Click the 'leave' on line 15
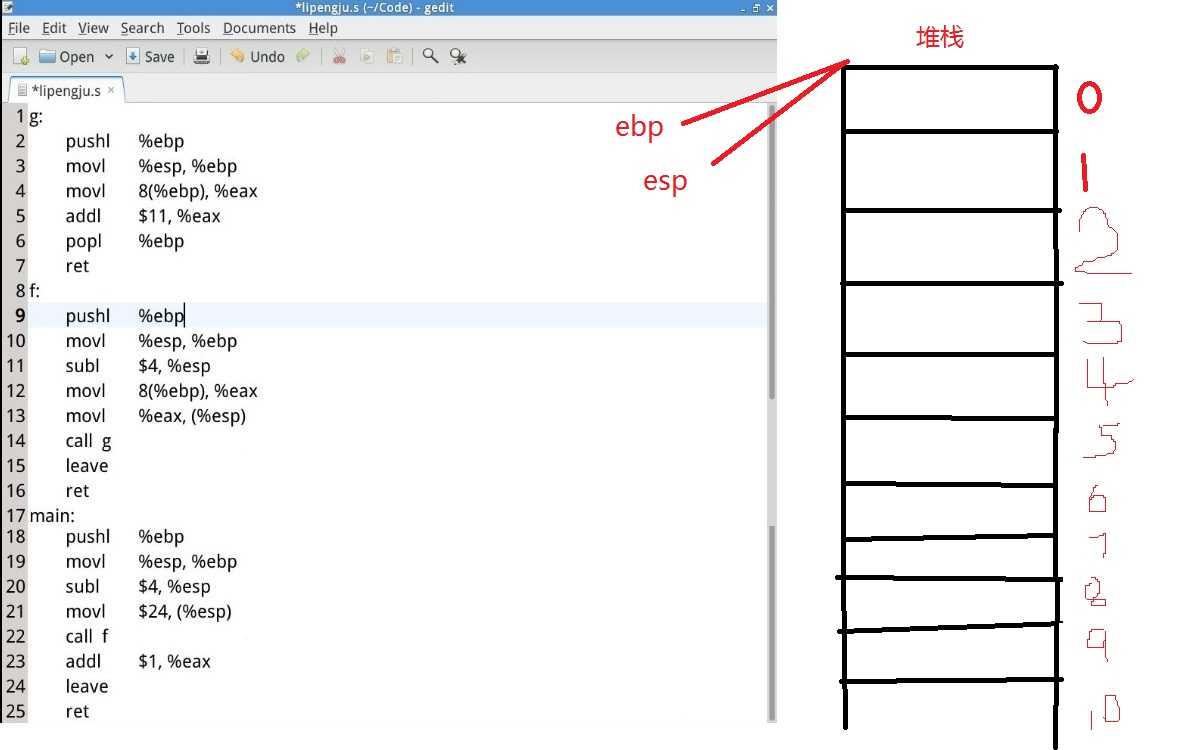 pos(87,466)
